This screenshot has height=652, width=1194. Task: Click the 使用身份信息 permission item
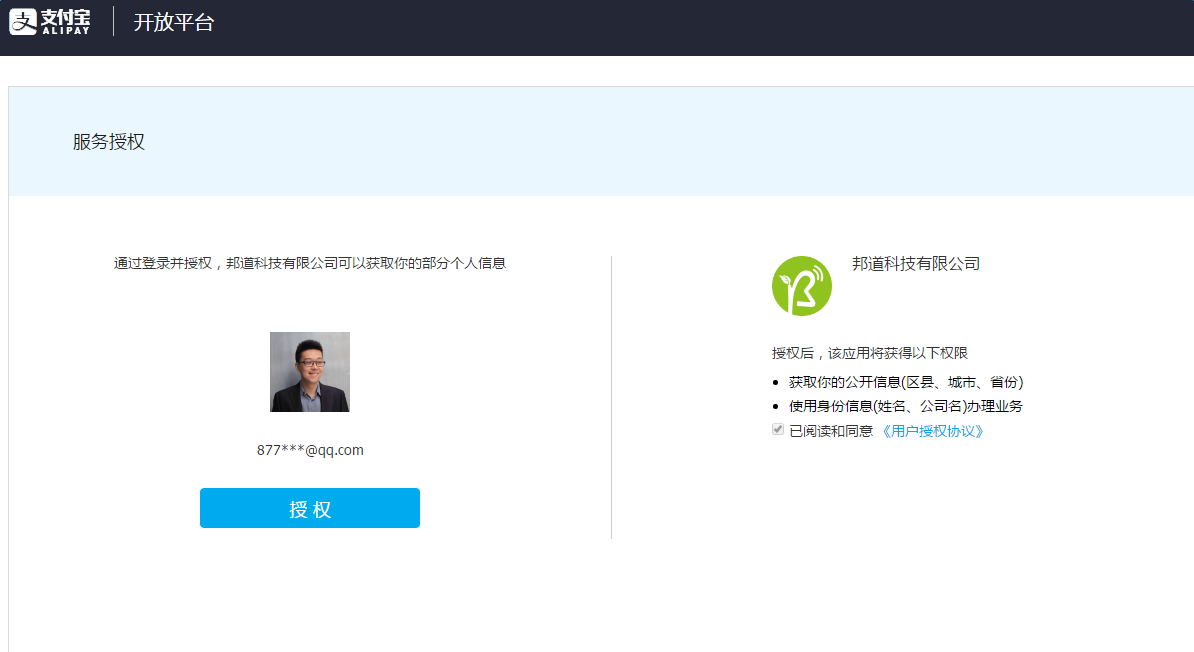905,407
